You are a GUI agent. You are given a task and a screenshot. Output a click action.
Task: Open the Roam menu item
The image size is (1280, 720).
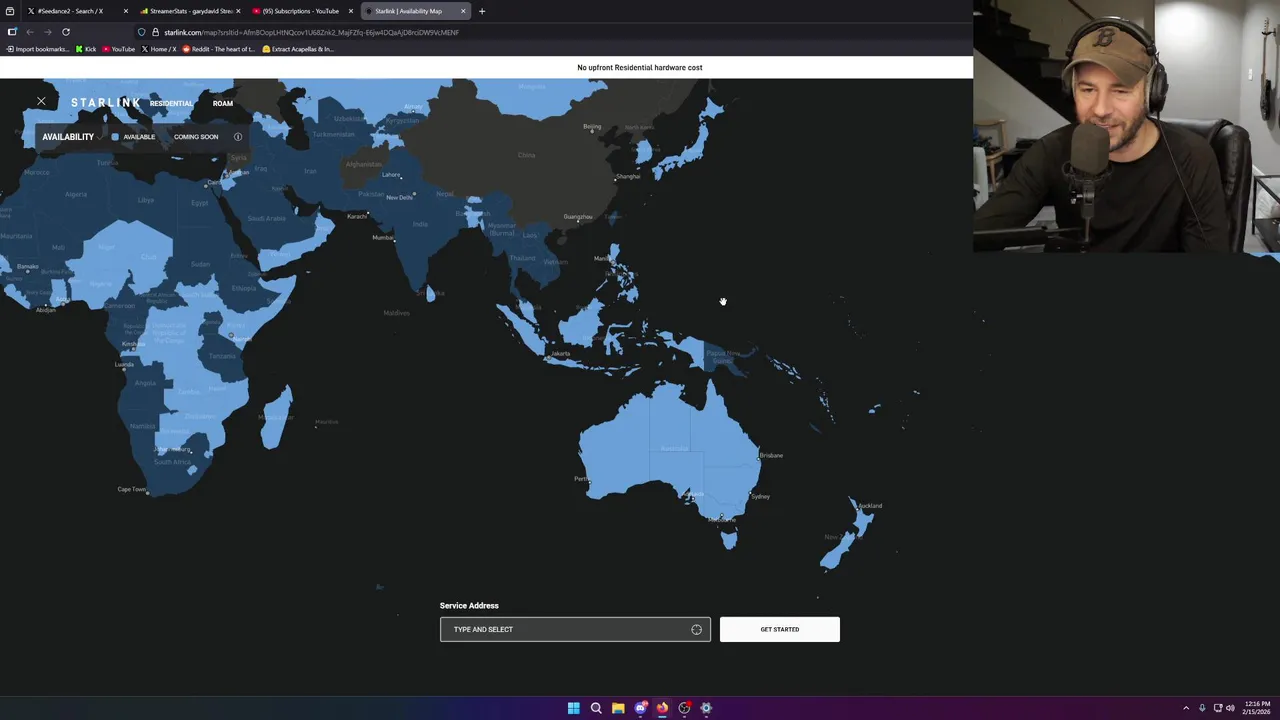click(222, 103)
